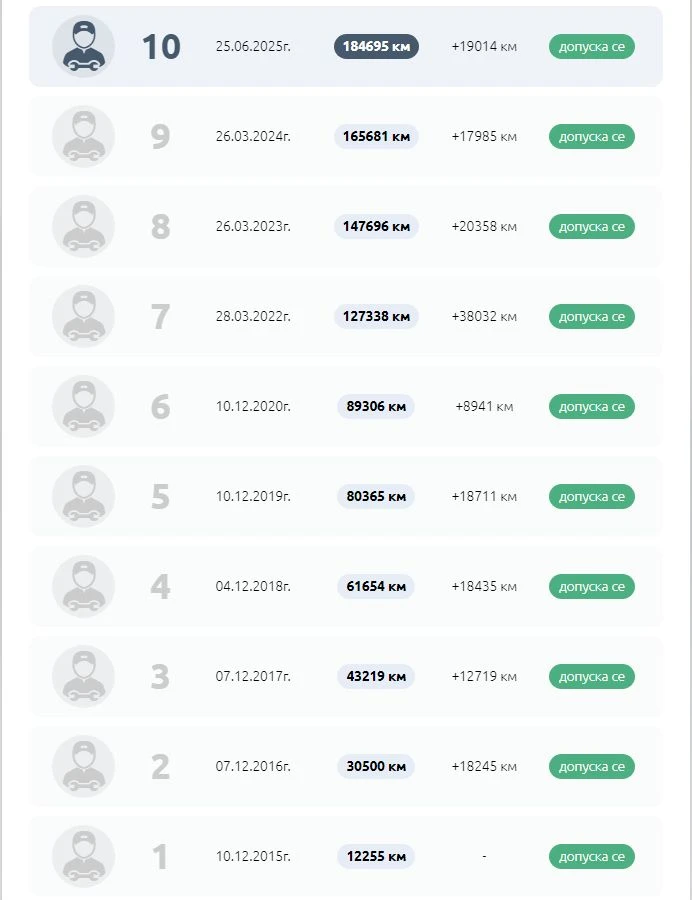Select the mechanic avatar dated 04.12.2018
The width and height of the screenshot is (692, 900).
point(83,586)
